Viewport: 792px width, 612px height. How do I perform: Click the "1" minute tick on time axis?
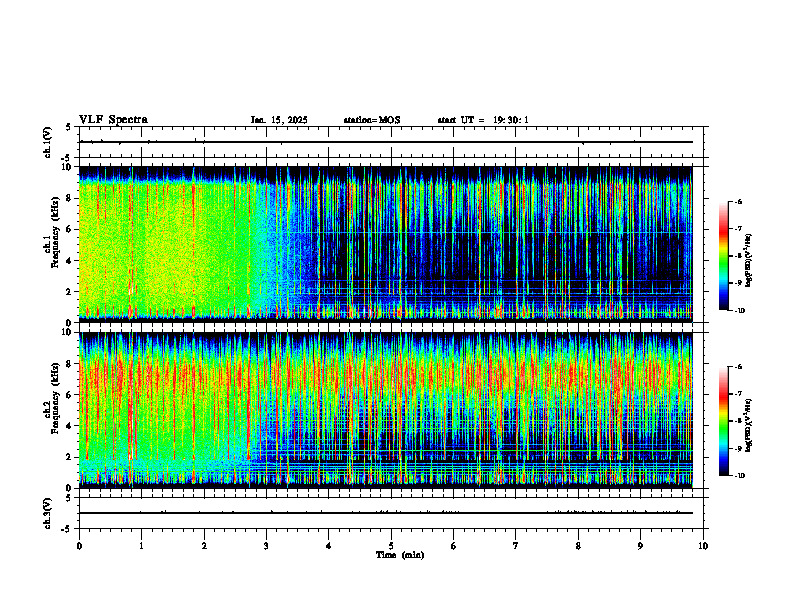point(141,546)
